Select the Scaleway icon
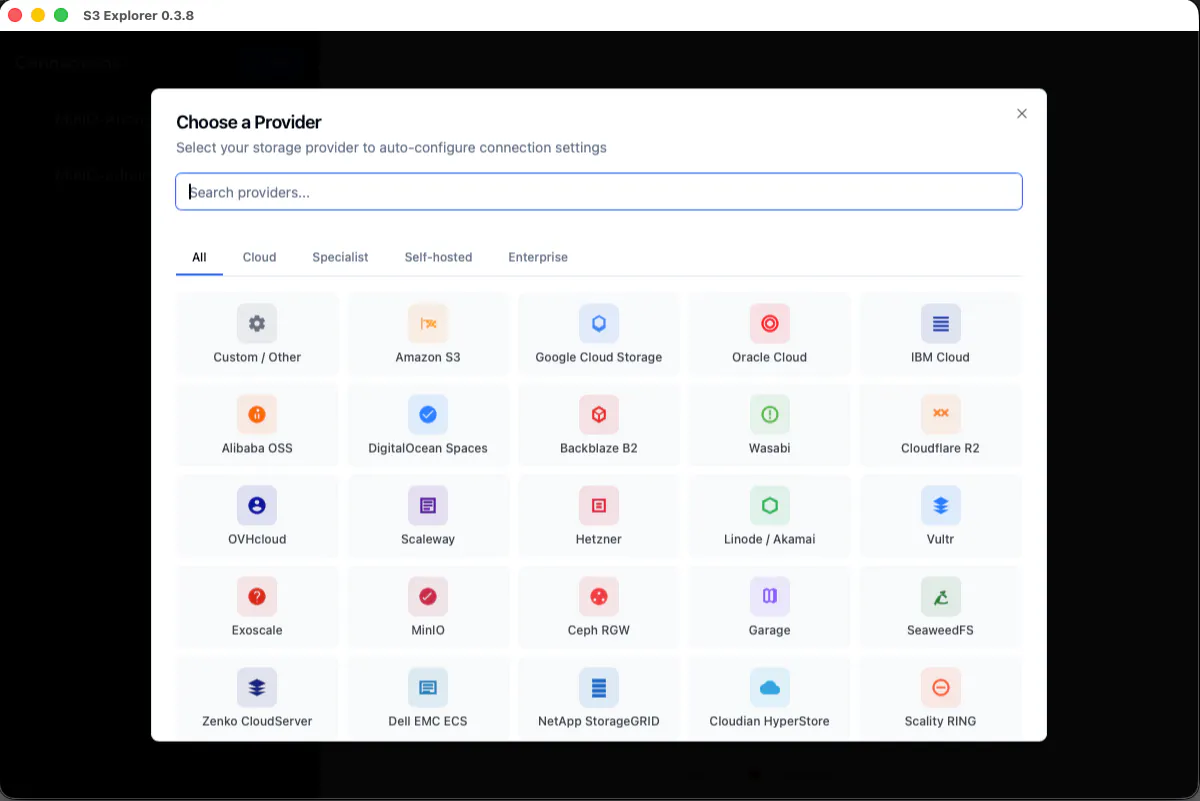 [428, 505]
